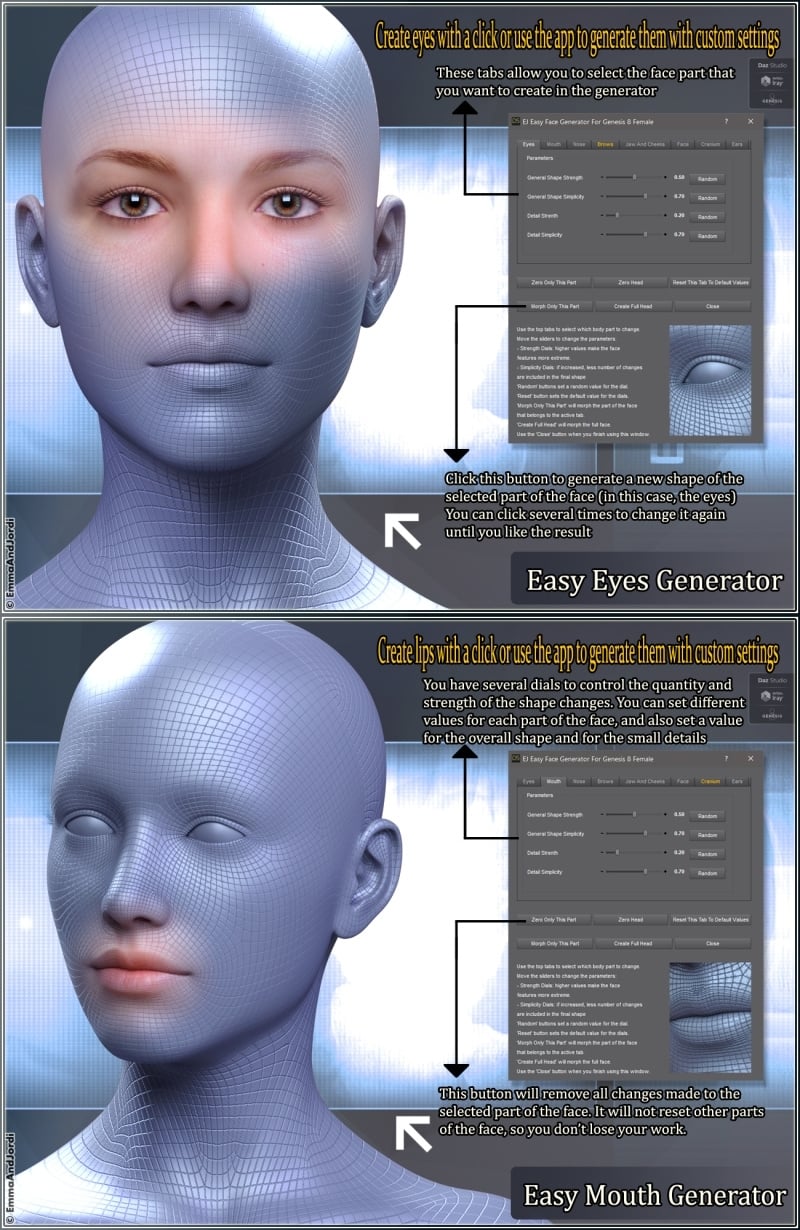The image size is (800, 1230).
Task: Select the Face tab in the eye-preview dialog
Action: (683, 144)
